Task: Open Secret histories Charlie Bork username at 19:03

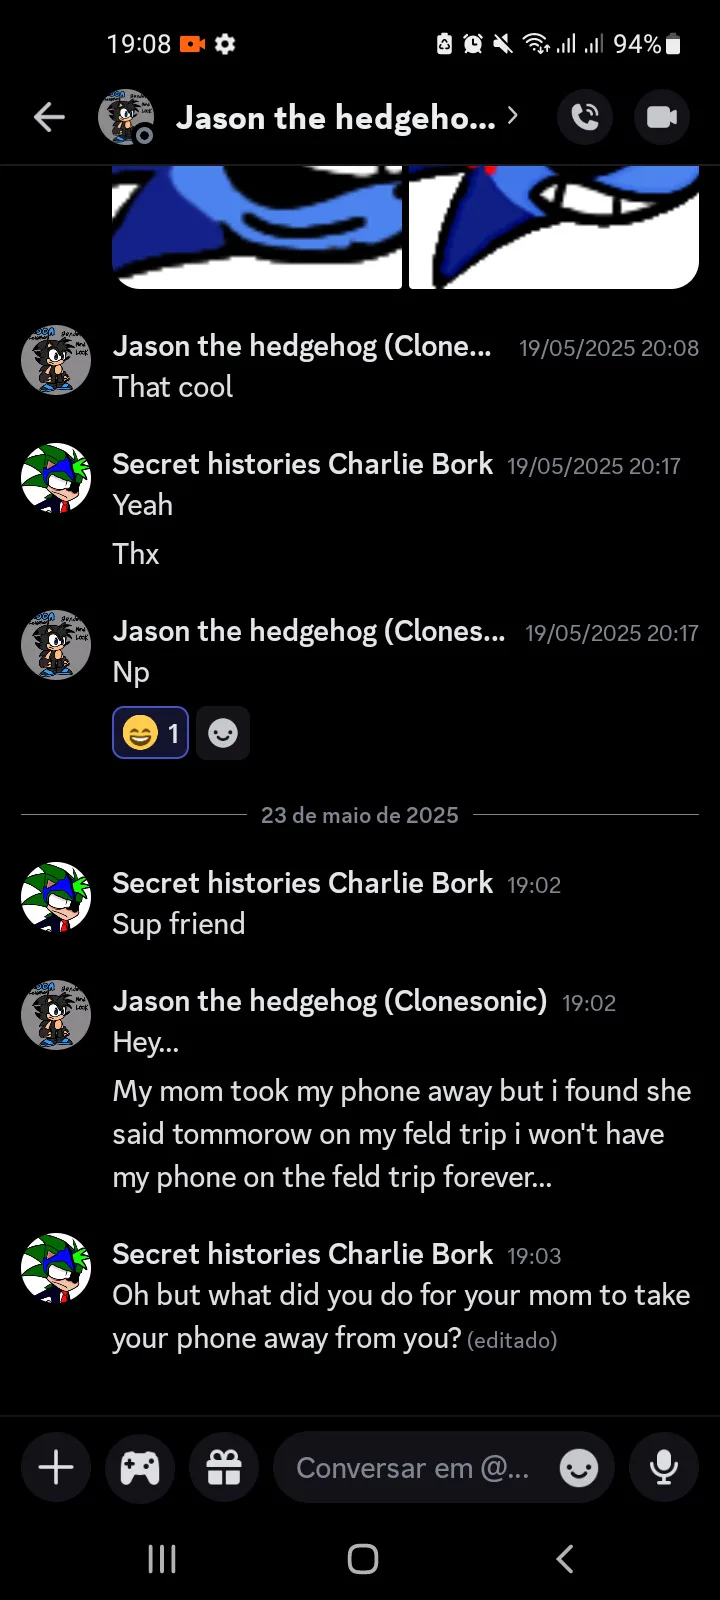Action: 303,1254
